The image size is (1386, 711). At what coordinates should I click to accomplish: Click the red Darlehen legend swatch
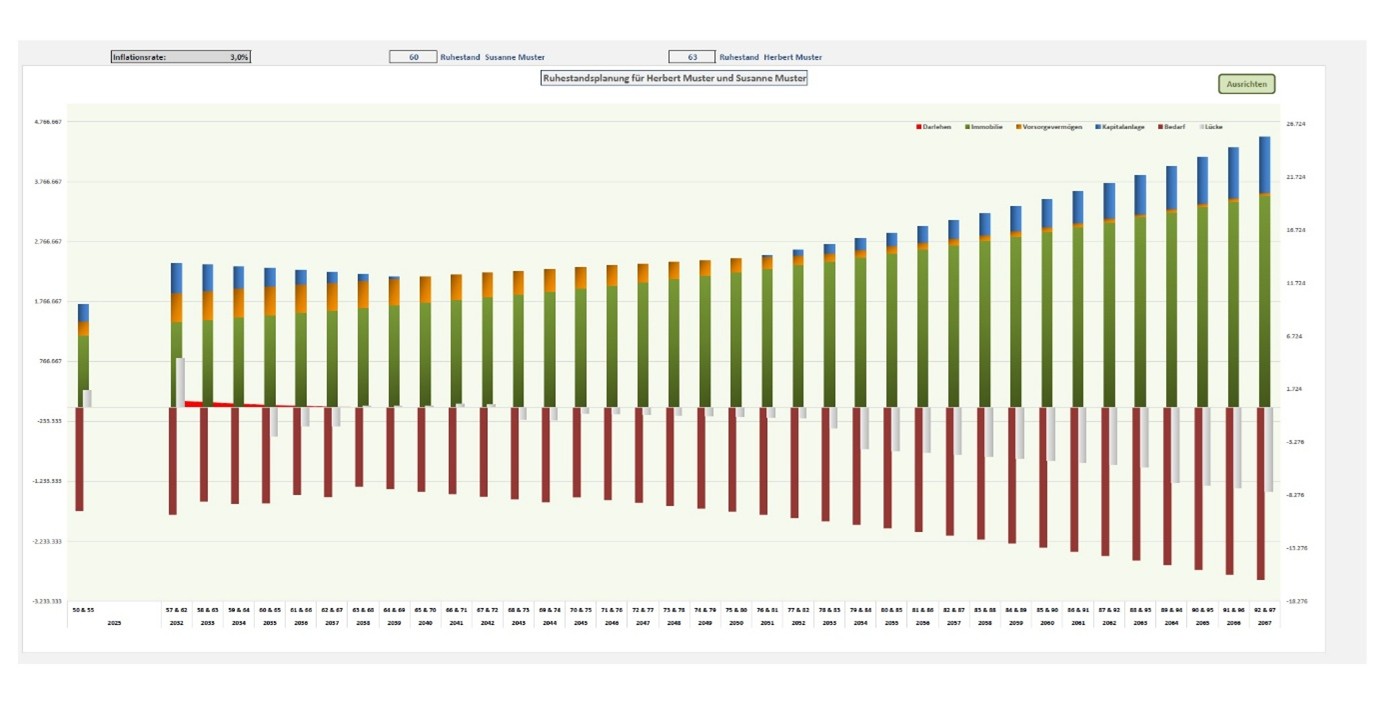919,127
